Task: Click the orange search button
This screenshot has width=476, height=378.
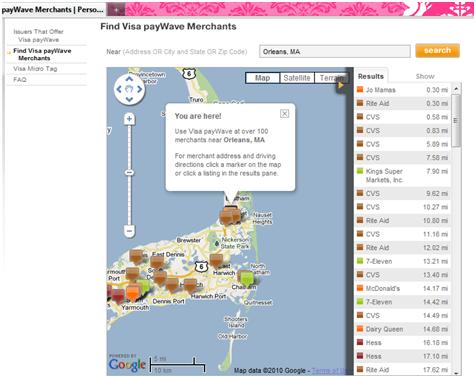Action: pyautogui.click(x=437, y=51)
